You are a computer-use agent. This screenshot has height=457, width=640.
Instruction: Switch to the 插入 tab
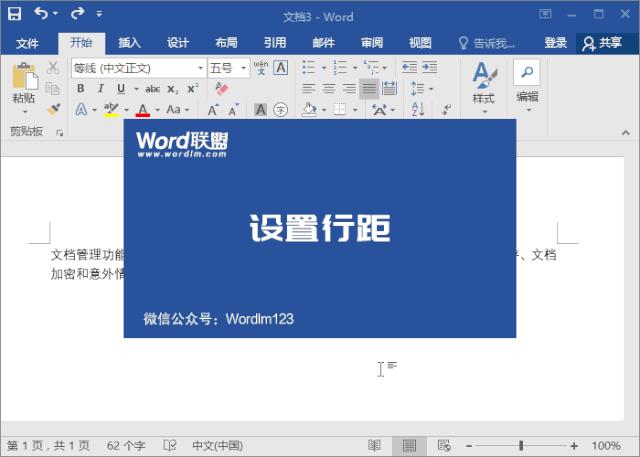click(x=129, y=42)
